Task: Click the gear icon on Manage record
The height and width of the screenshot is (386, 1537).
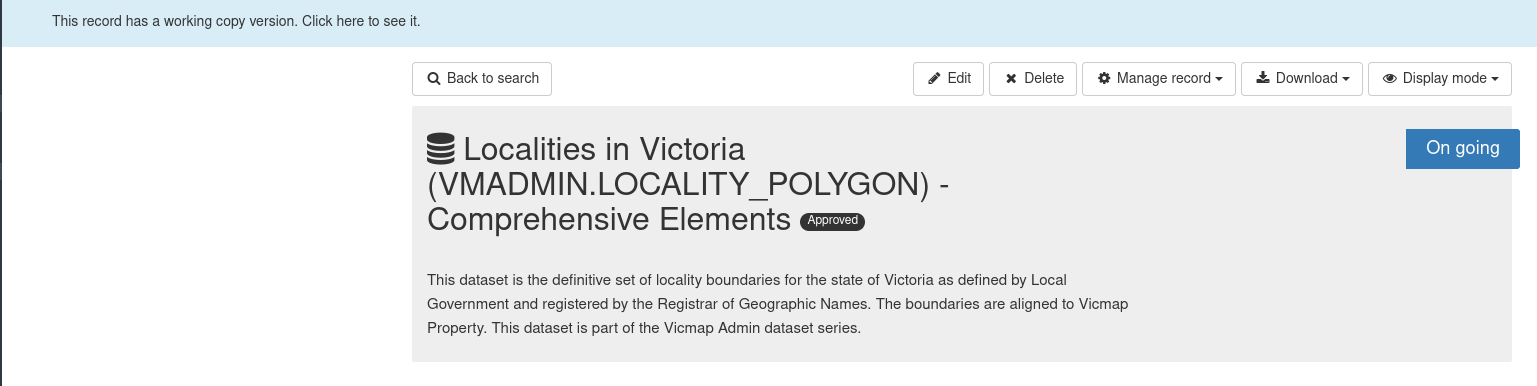Action: (x=1104, y=79)
